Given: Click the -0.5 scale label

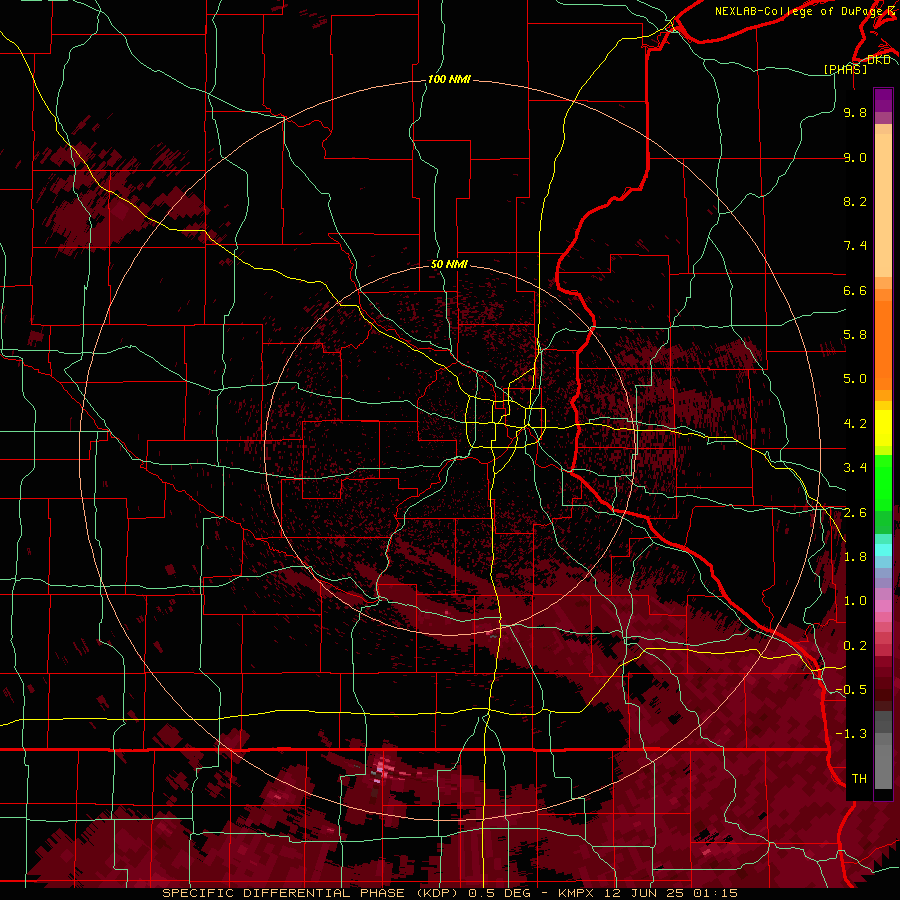Looking at the screenshot, I should tap(851, 690).
